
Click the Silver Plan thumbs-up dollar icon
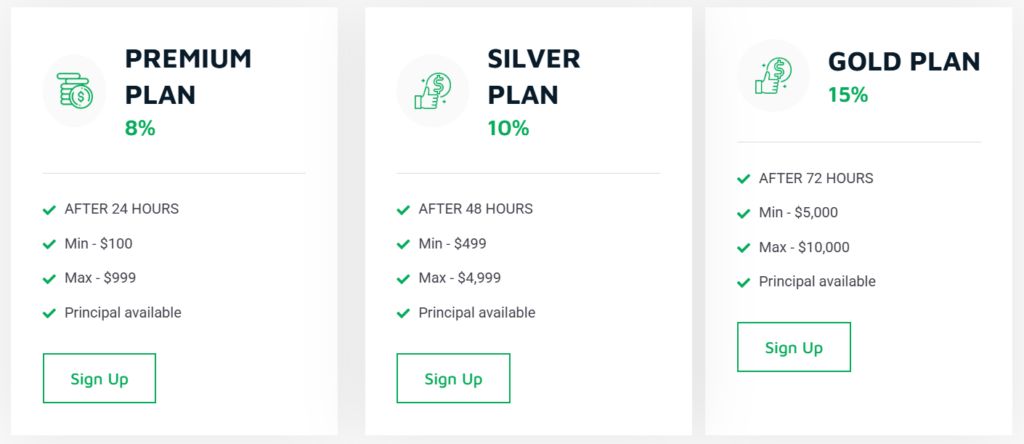(432, 91)
